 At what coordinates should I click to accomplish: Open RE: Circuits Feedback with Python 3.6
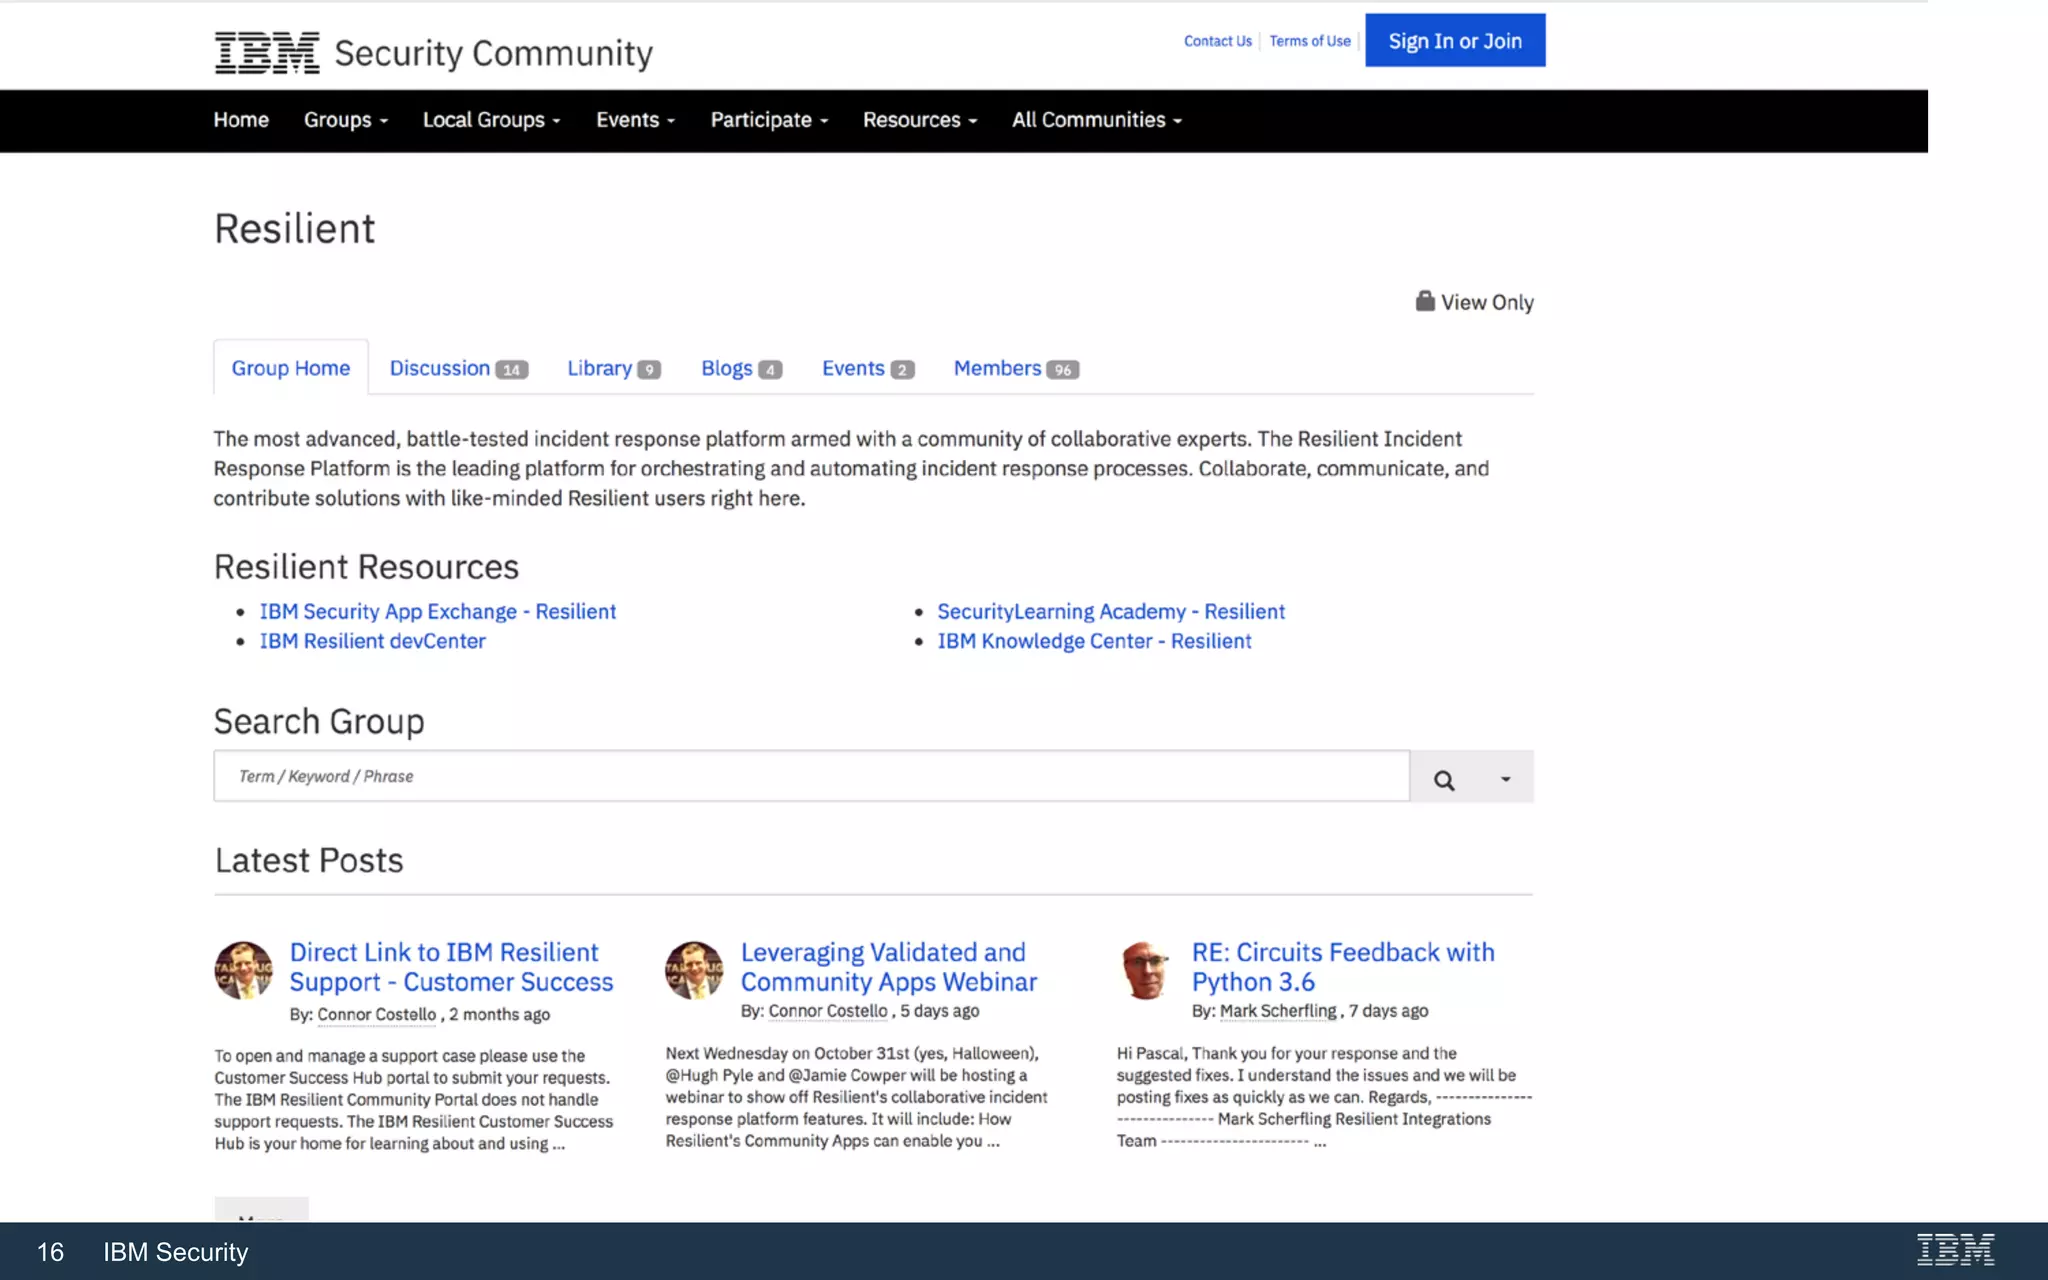point(1343,967)
